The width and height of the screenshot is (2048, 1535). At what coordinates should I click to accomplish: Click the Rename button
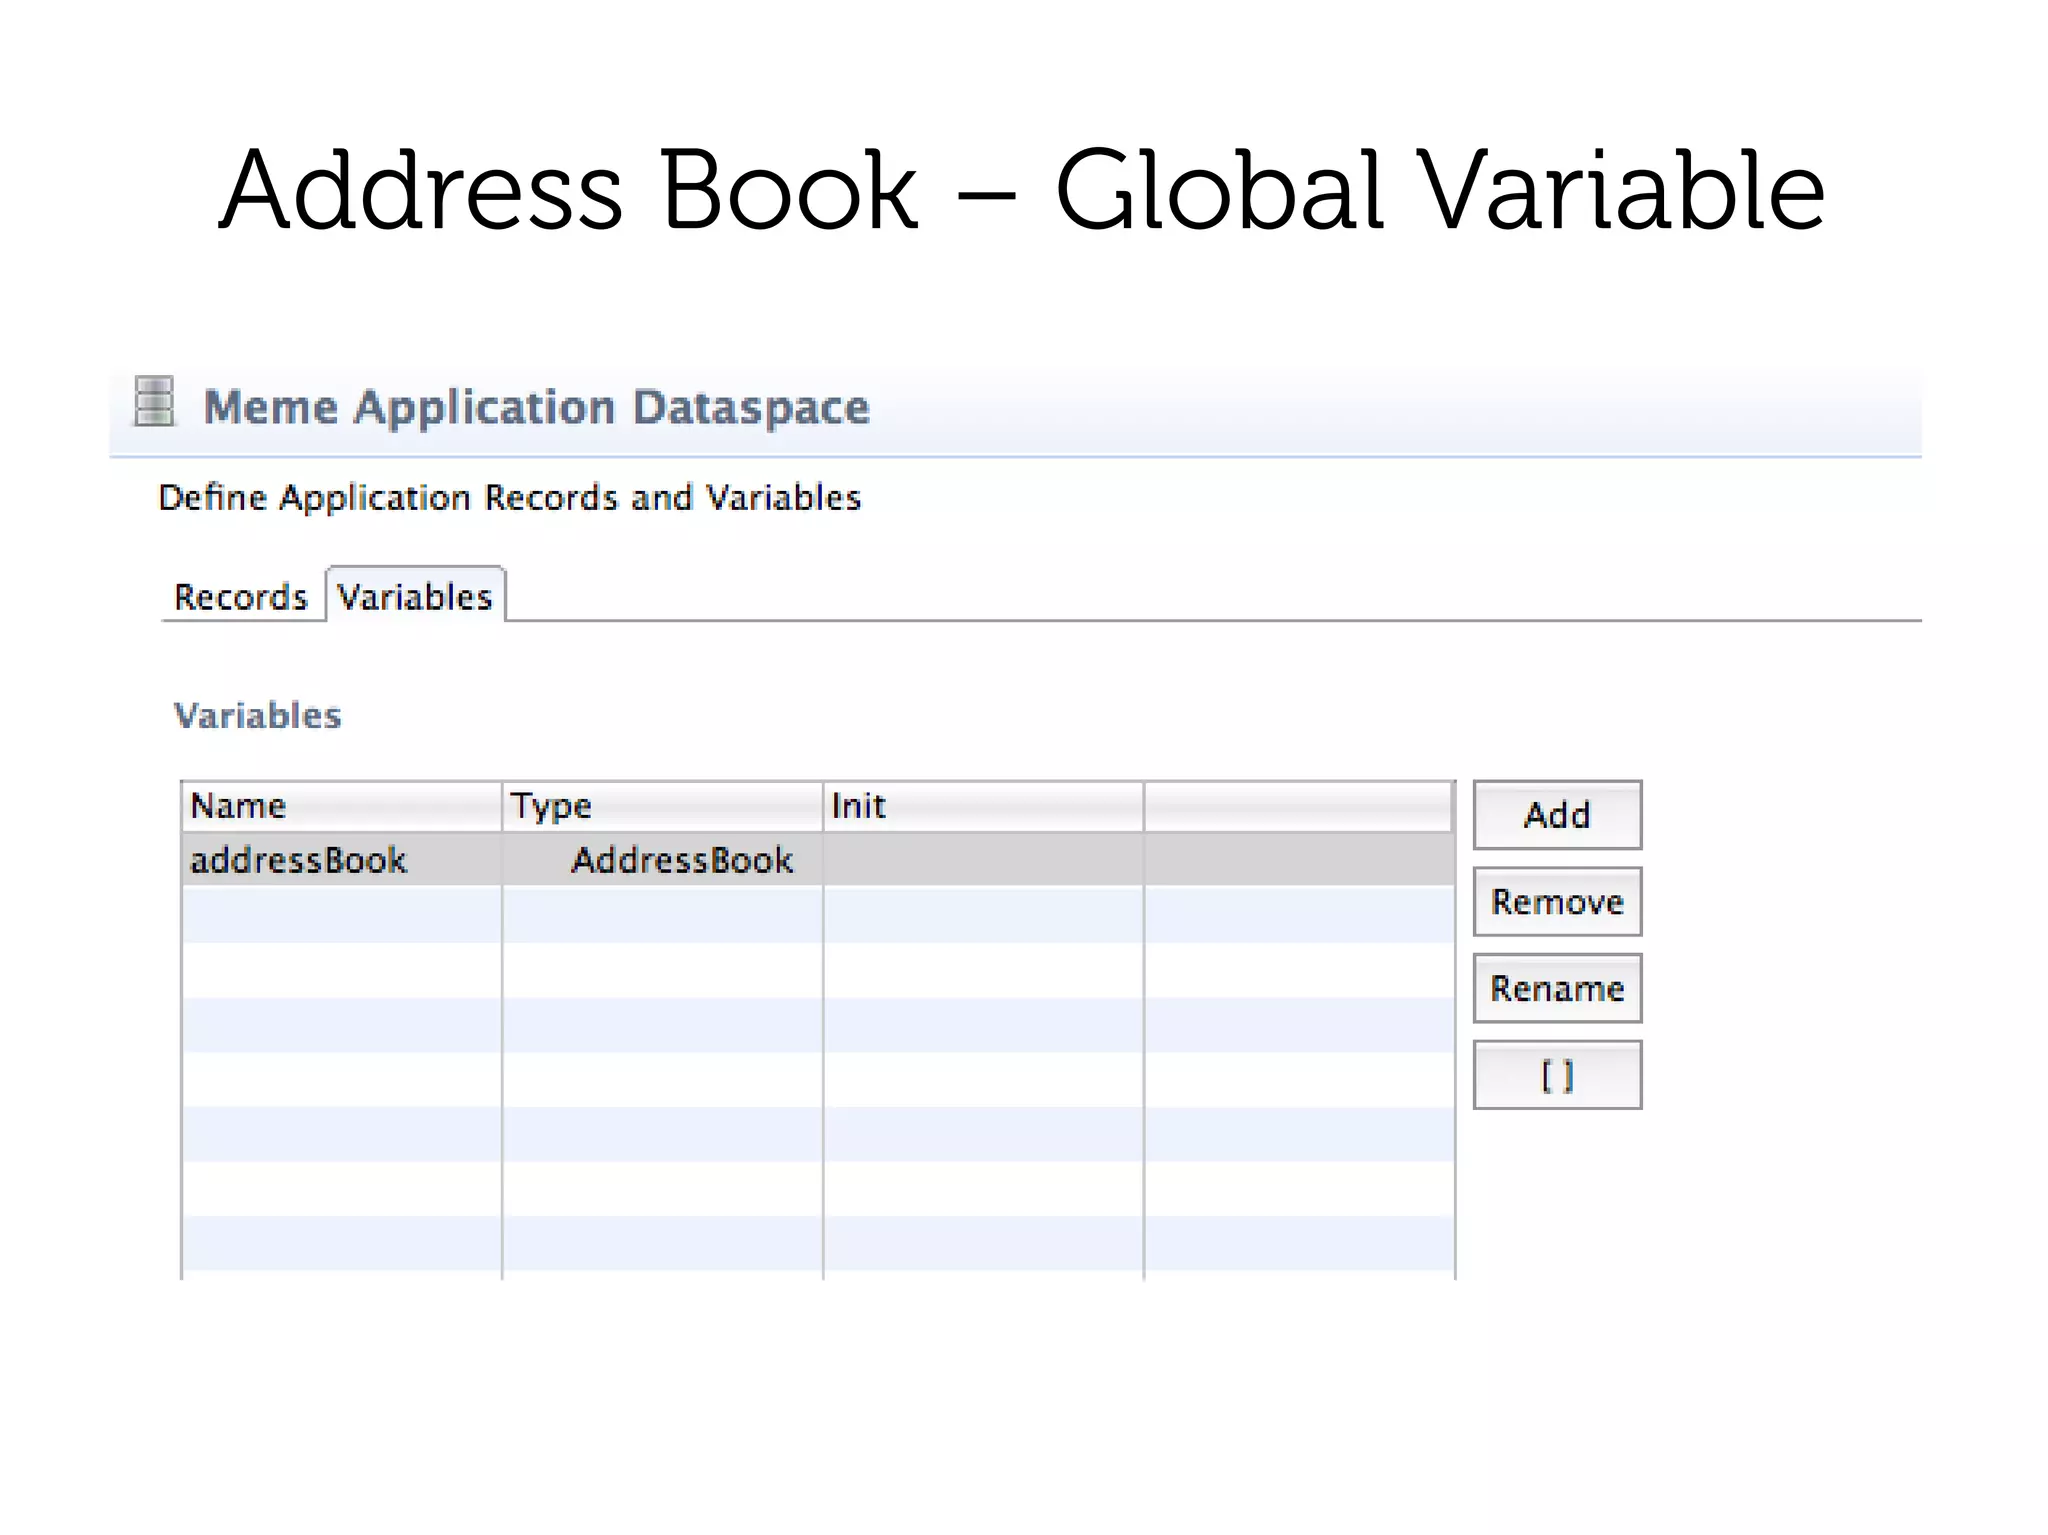pos(1557,989)
